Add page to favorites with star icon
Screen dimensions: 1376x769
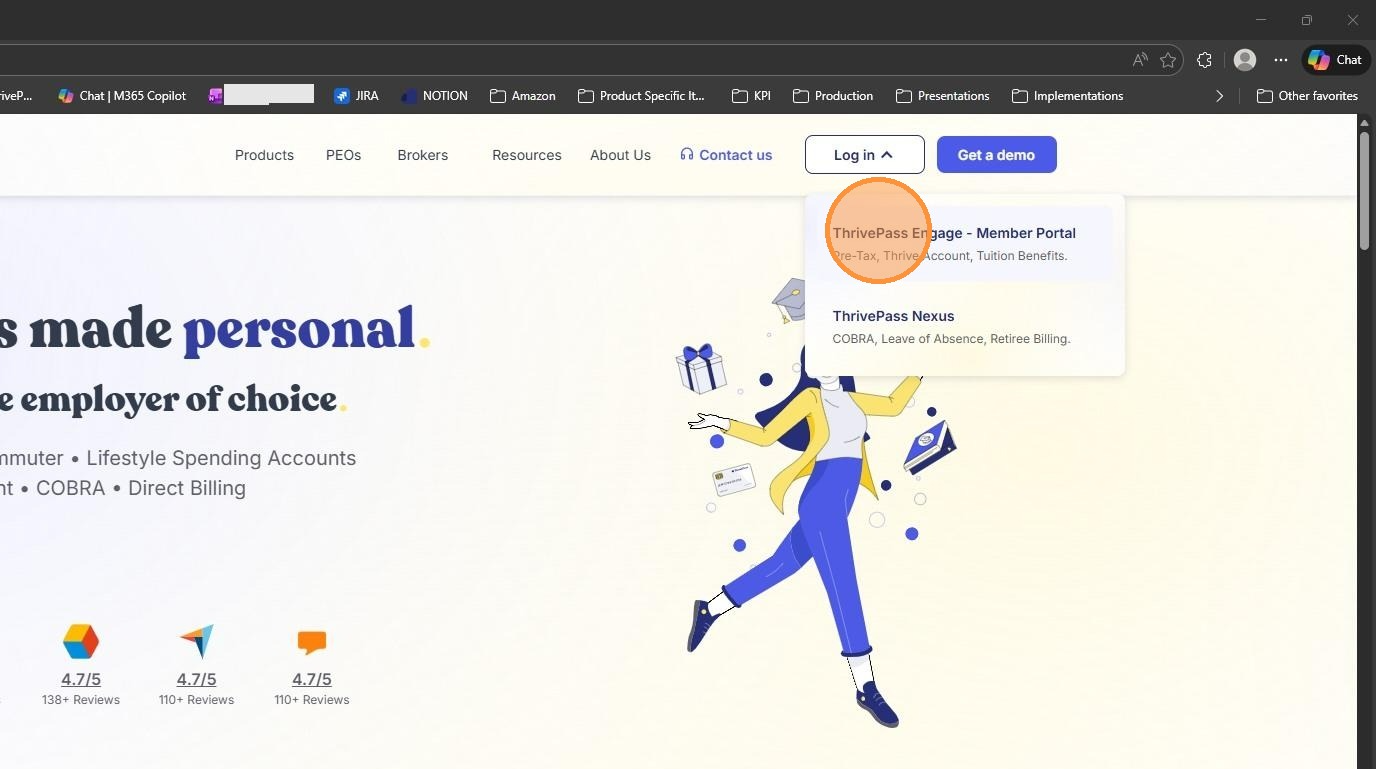point(1168,60)
